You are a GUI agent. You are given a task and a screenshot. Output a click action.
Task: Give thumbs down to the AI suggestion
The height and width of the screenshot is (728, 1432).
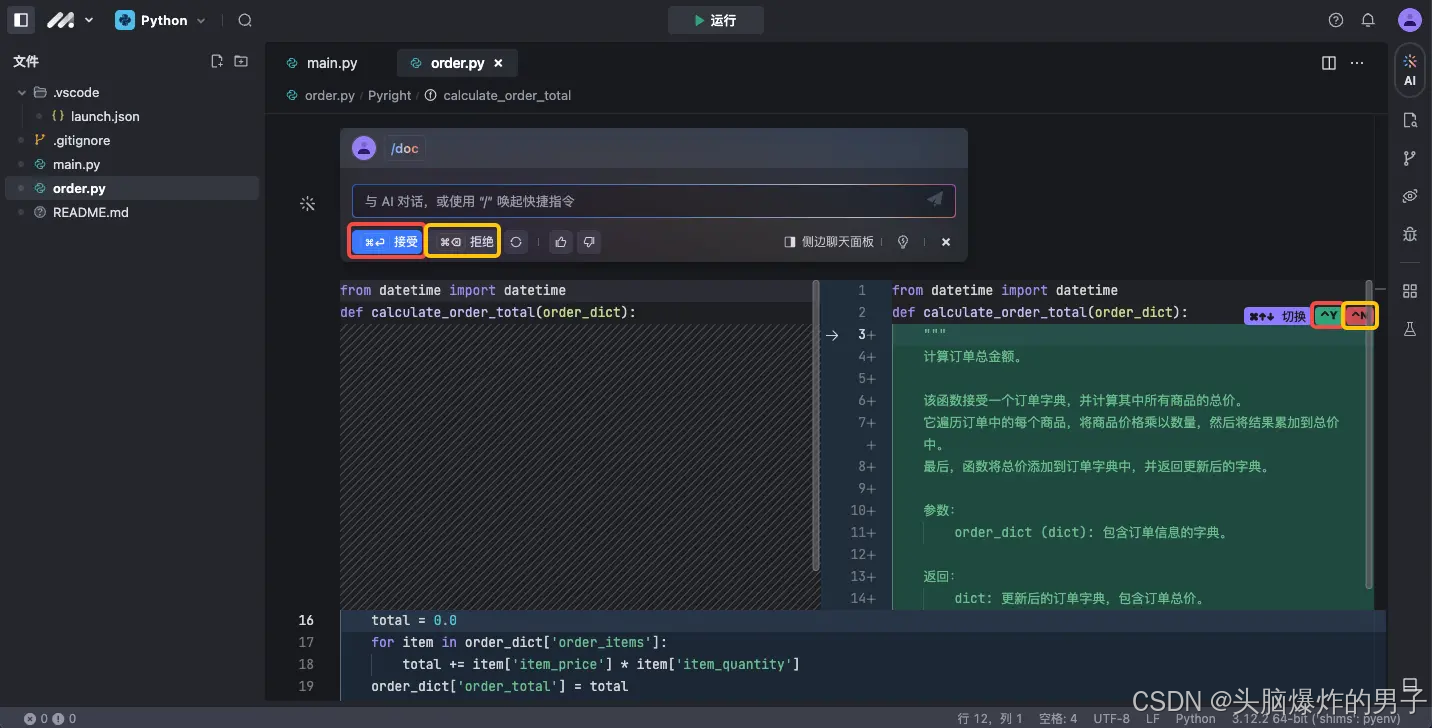pos(589,241)
